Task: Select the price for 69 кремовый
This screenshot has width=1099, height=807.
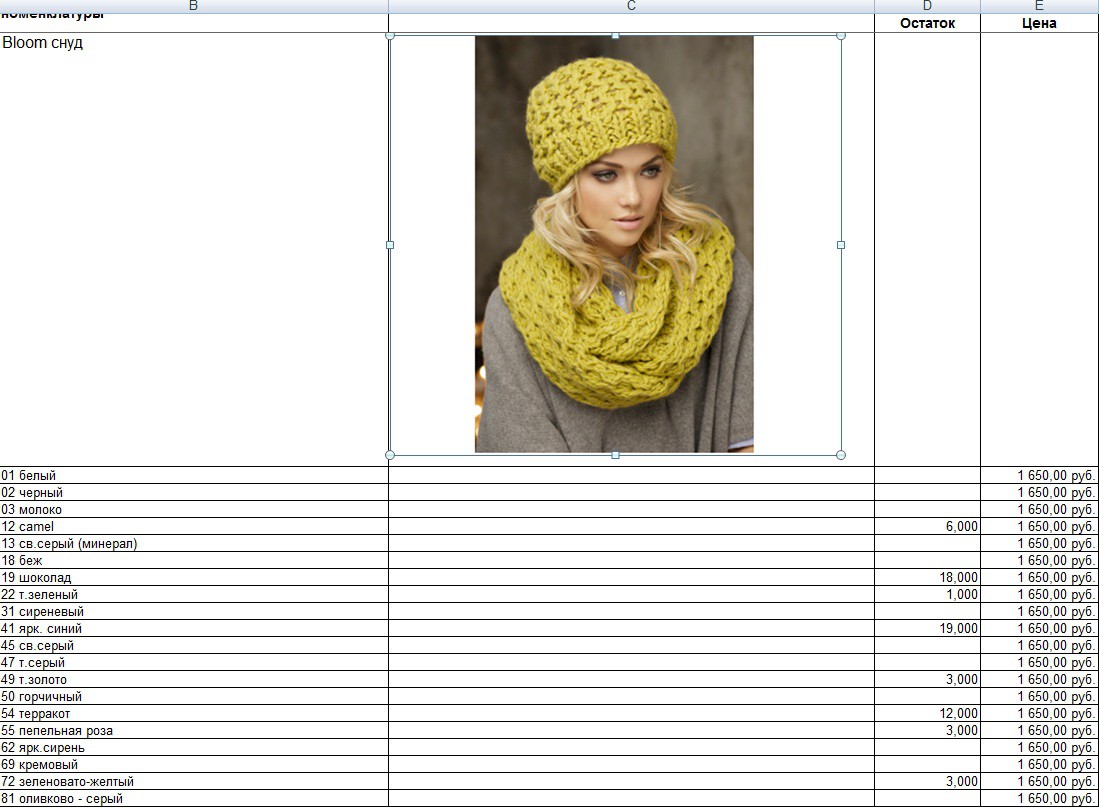Action: tap(1039, 764)
